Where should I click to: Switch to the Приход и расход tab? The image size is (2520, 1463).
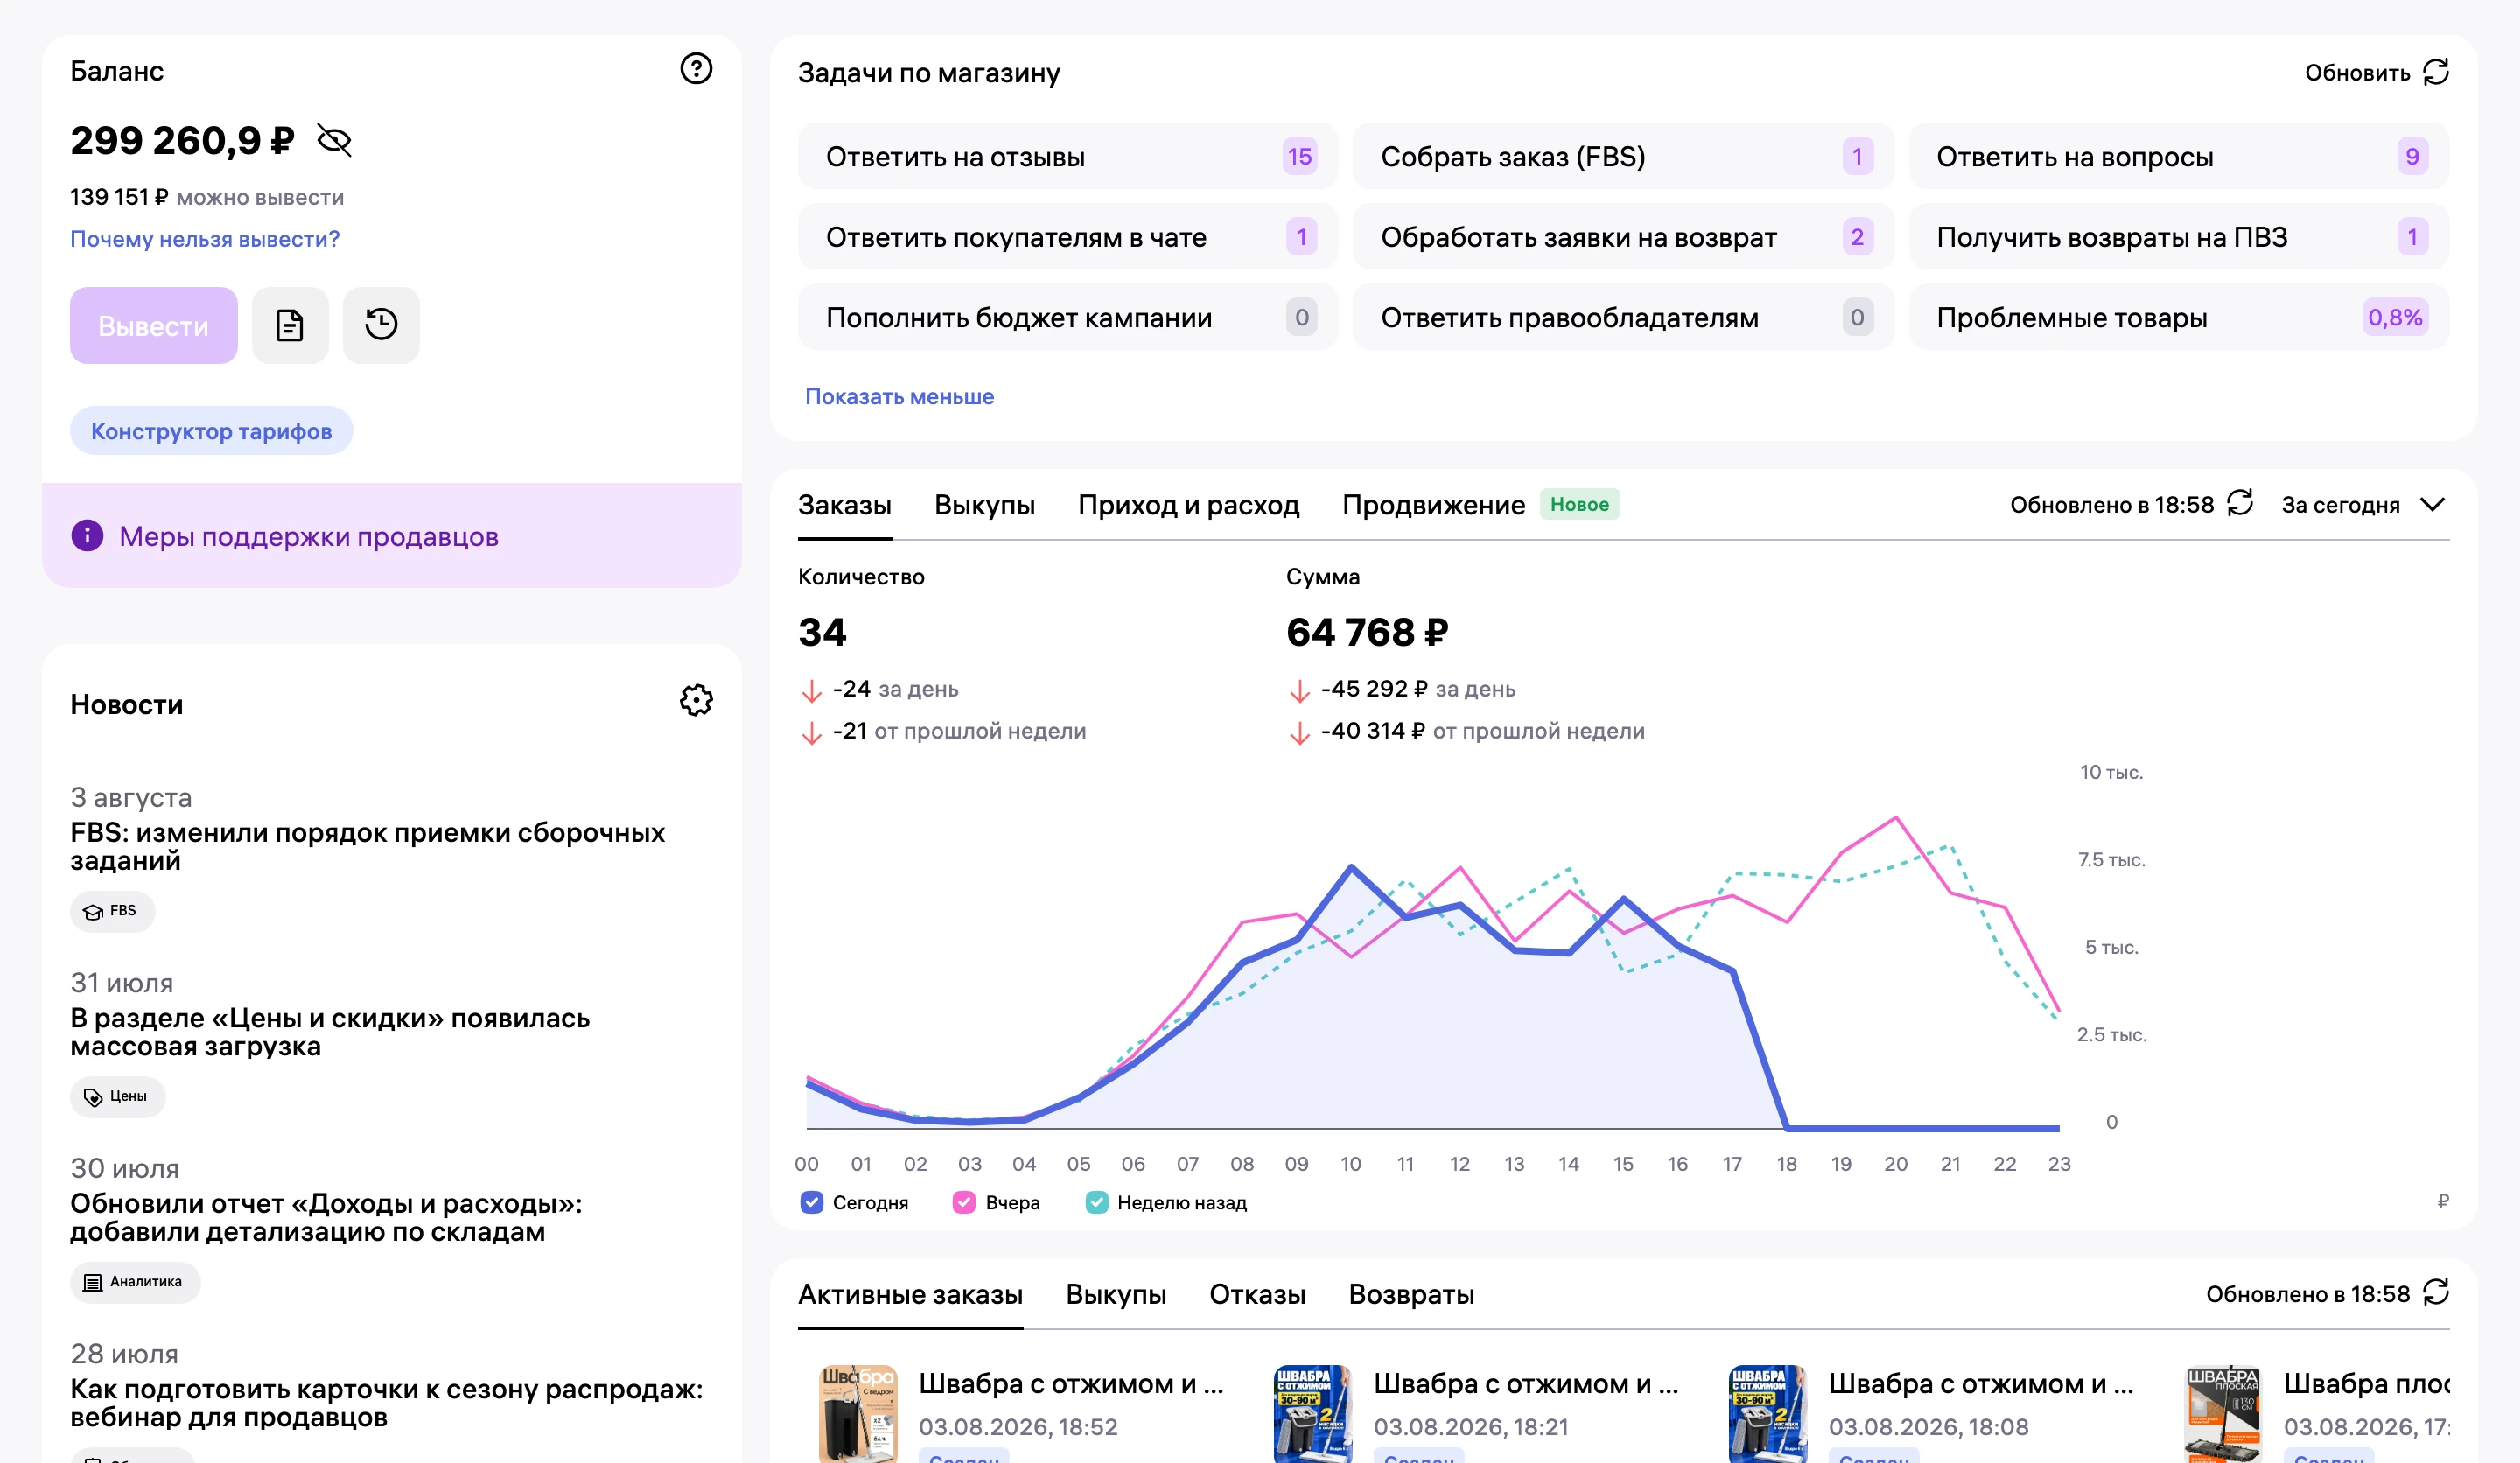tap(1188, 505)
